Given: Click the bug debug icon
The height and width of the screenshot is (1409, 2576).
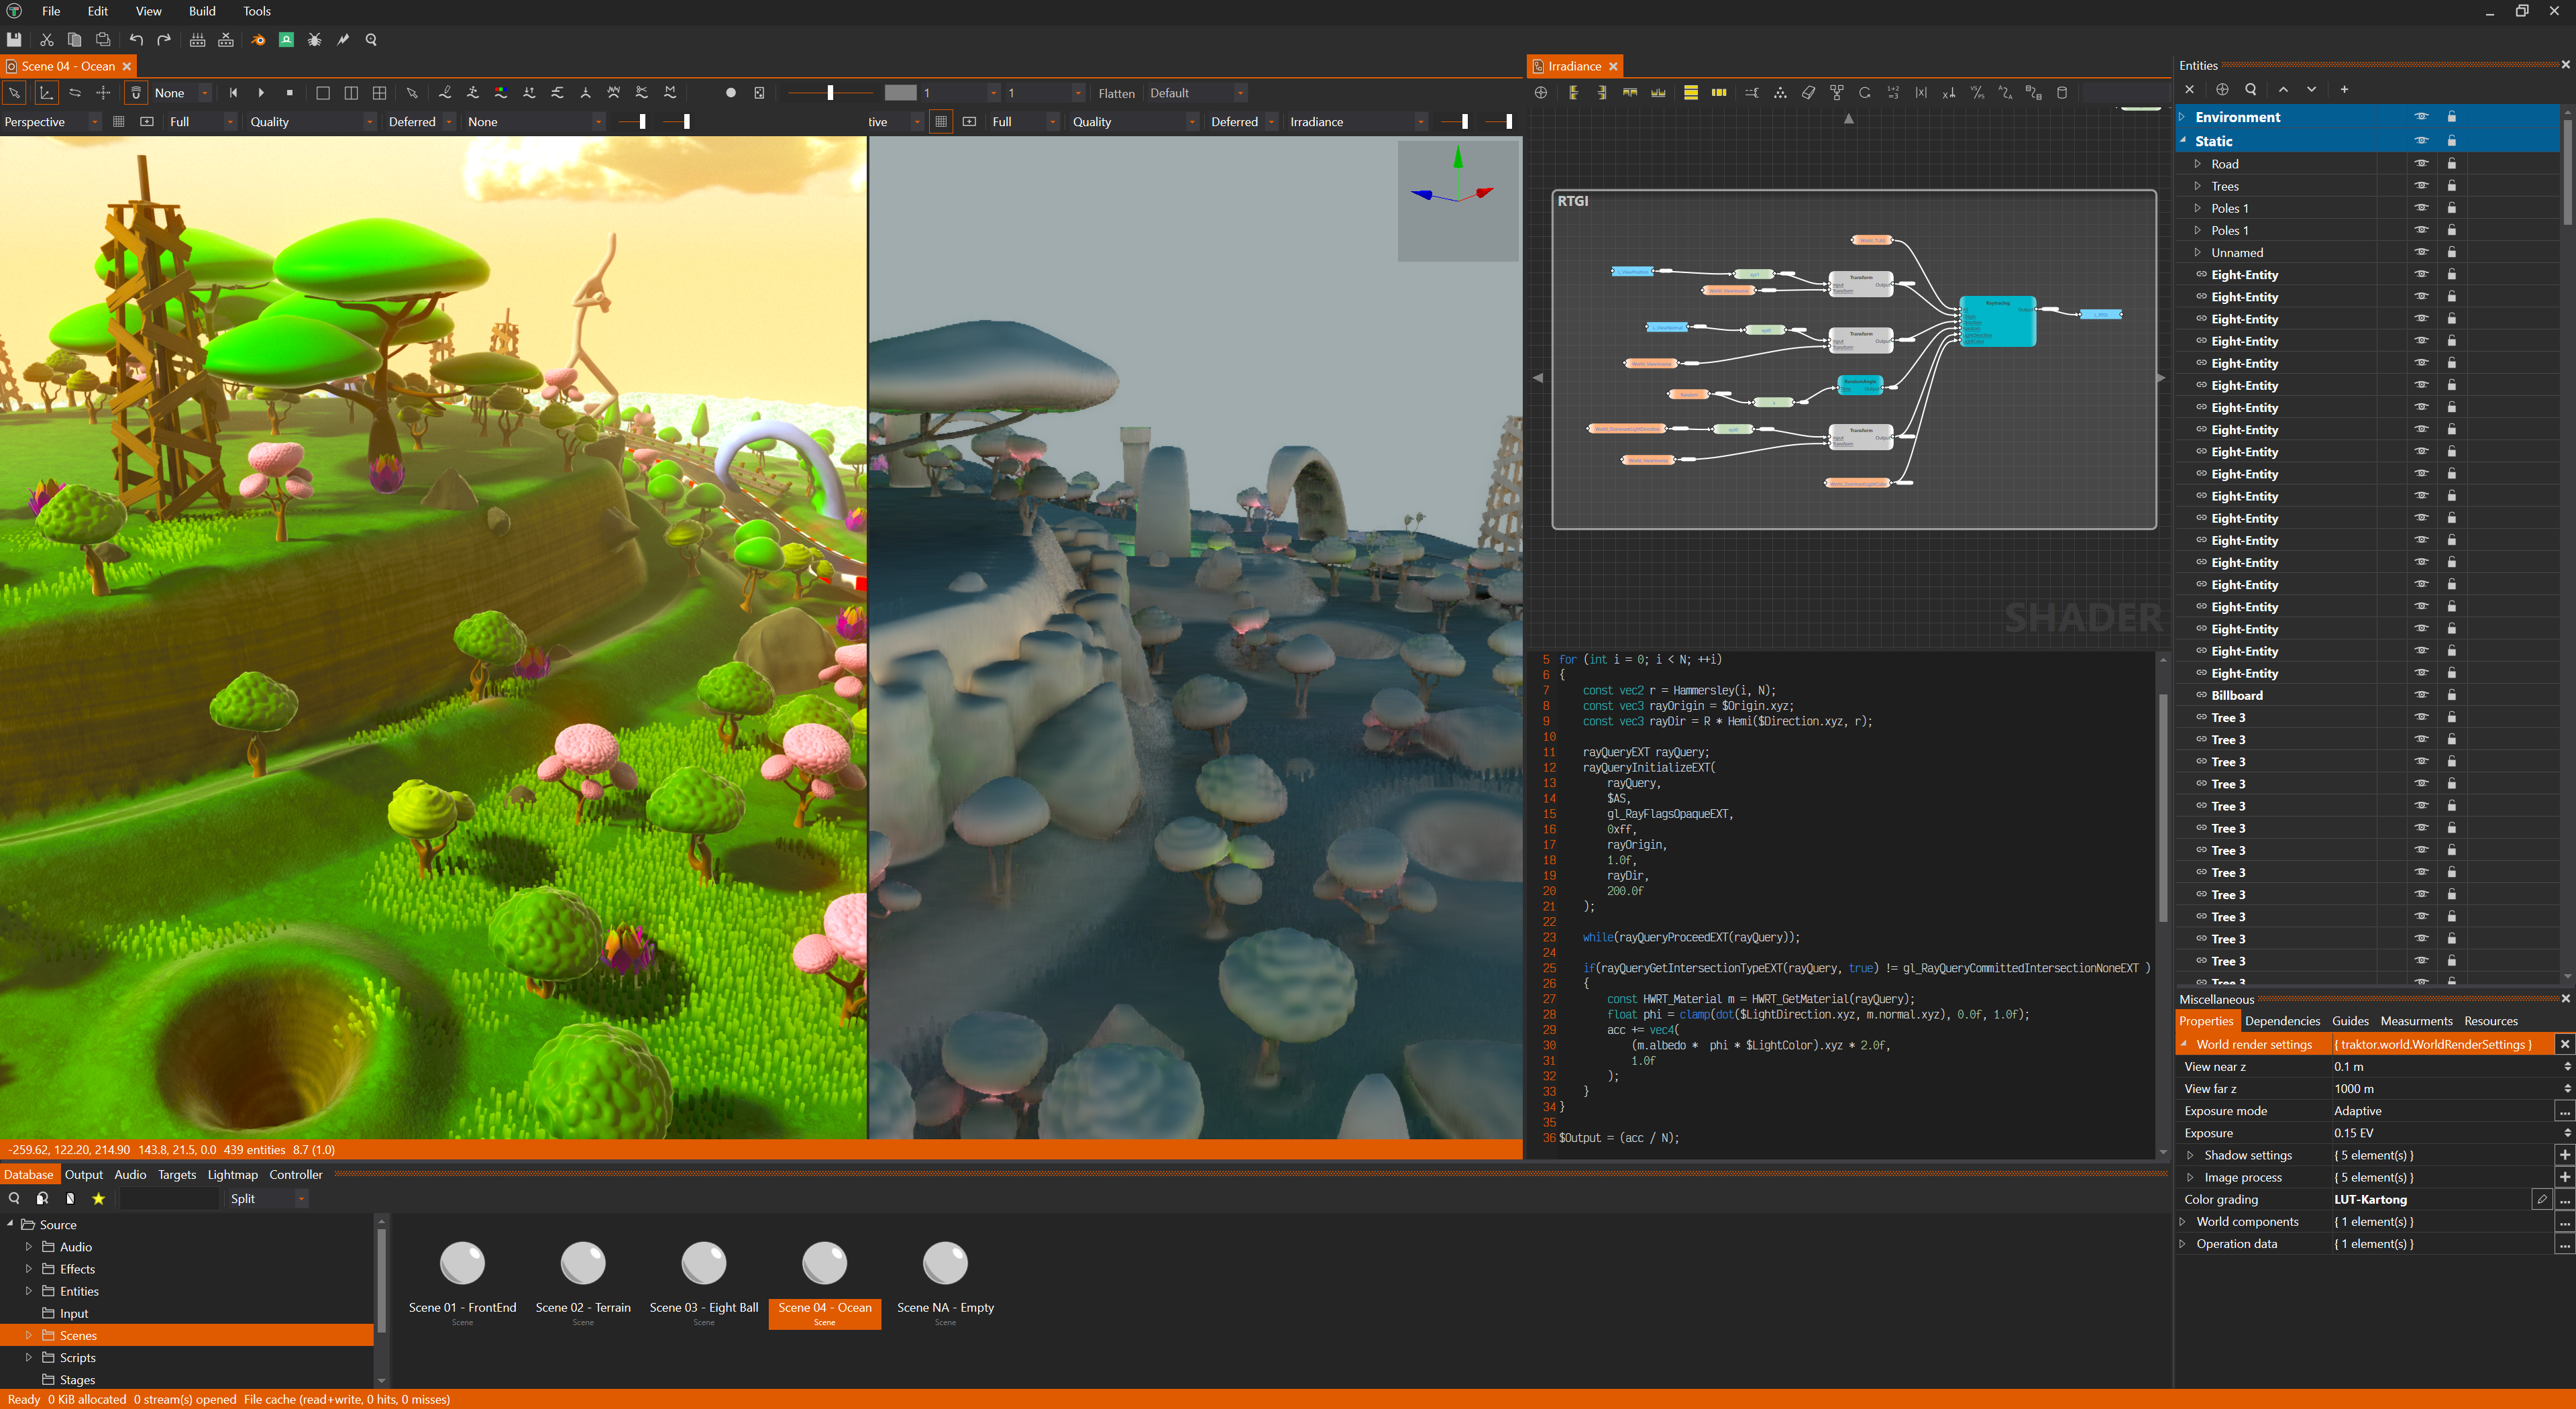Looking at the screenshot, I should point(314,40).
